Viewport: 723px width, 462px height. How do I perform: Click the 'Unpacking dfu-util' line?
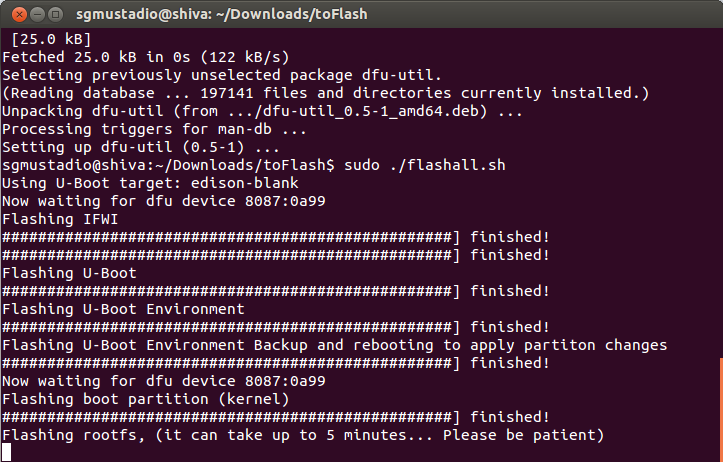[262, 111]
